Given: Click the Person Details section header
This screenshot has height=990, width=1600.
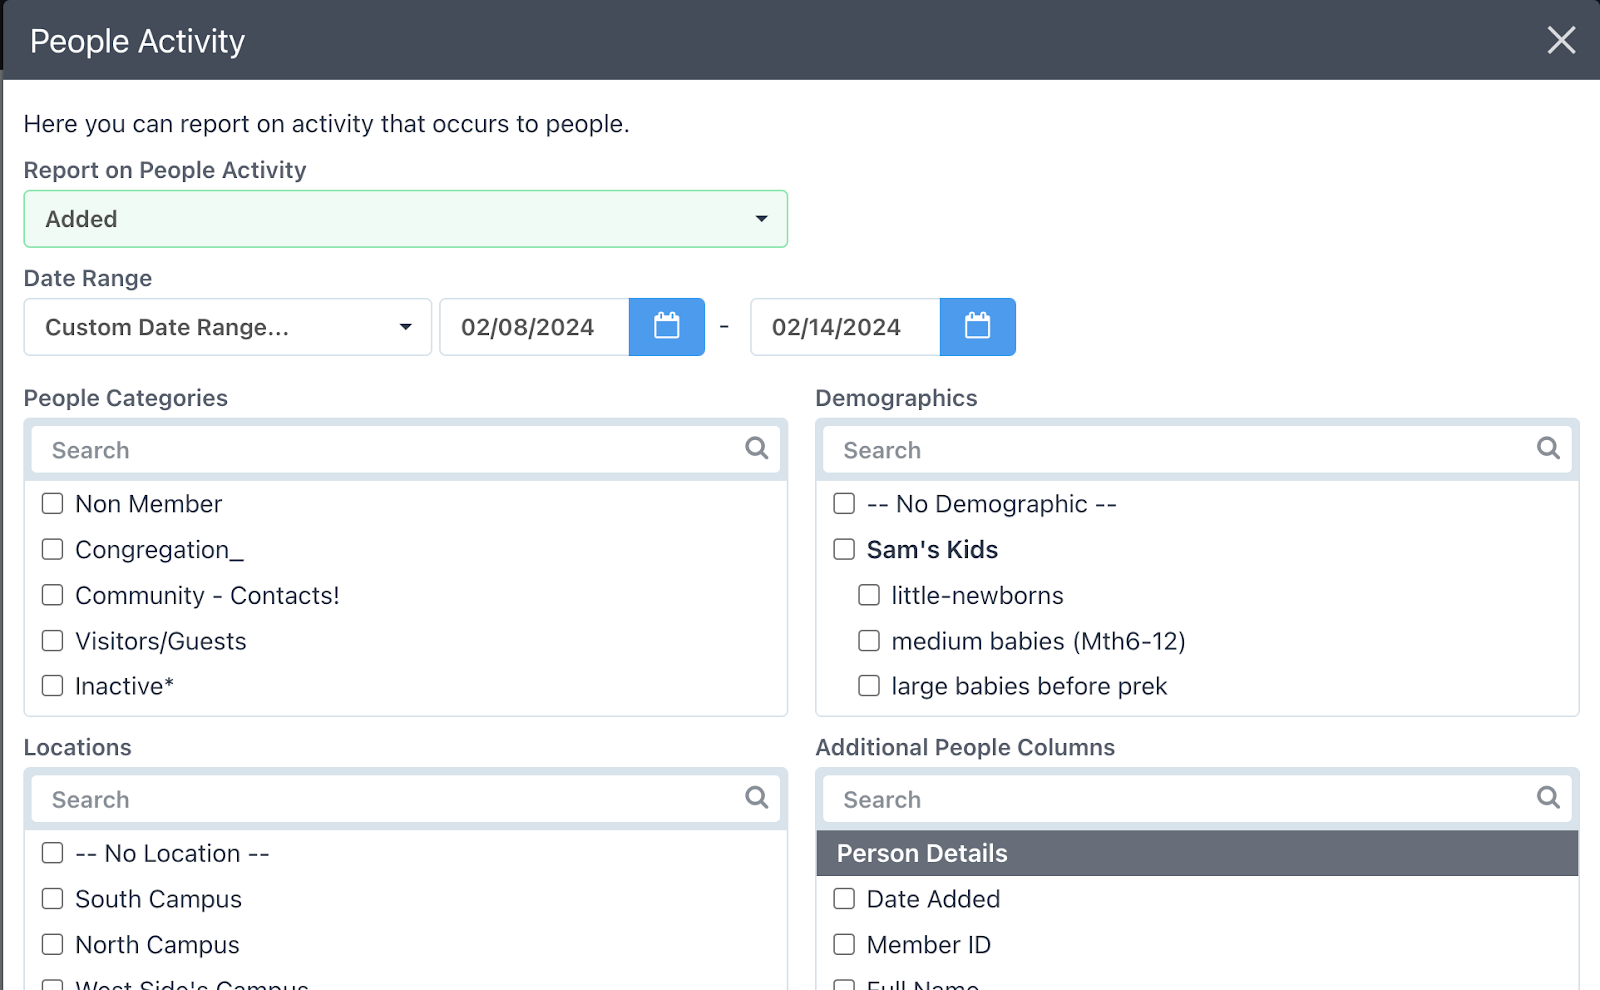Looking at the screenshot, I should coord(1197,853).
